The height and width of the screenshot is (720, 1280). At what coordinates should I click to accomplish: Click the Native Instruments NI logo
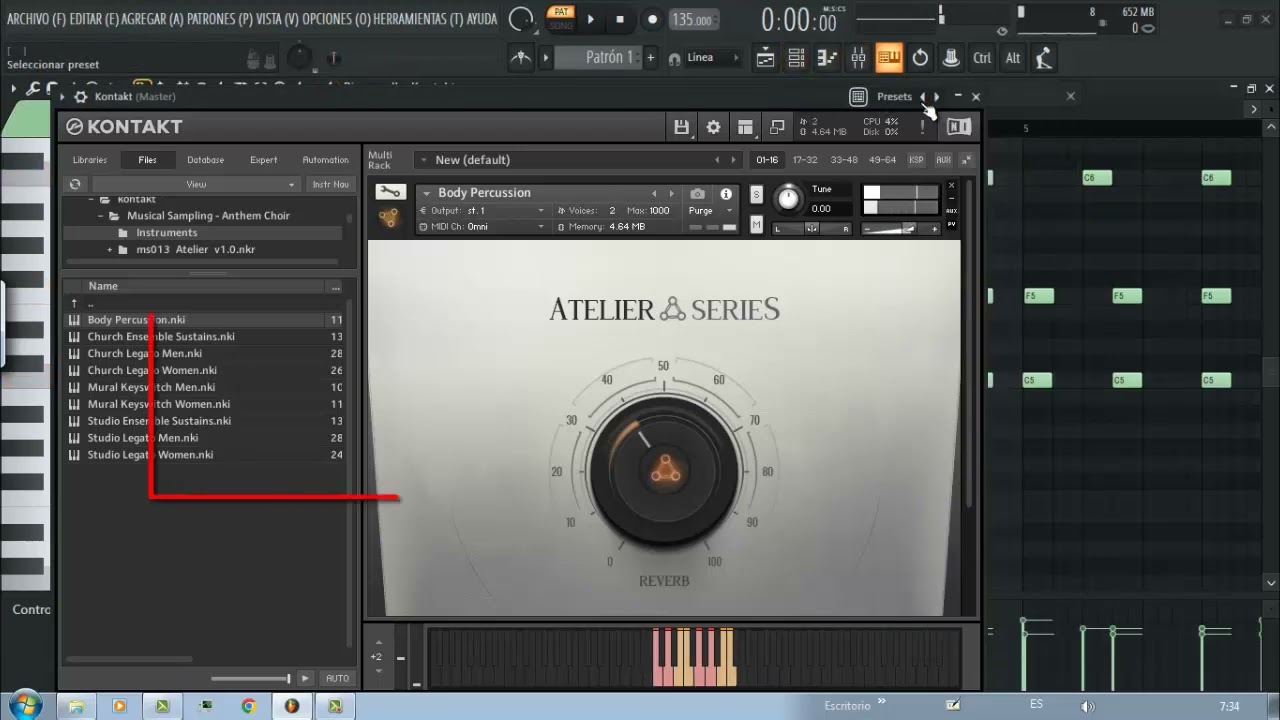click(958, 127)
